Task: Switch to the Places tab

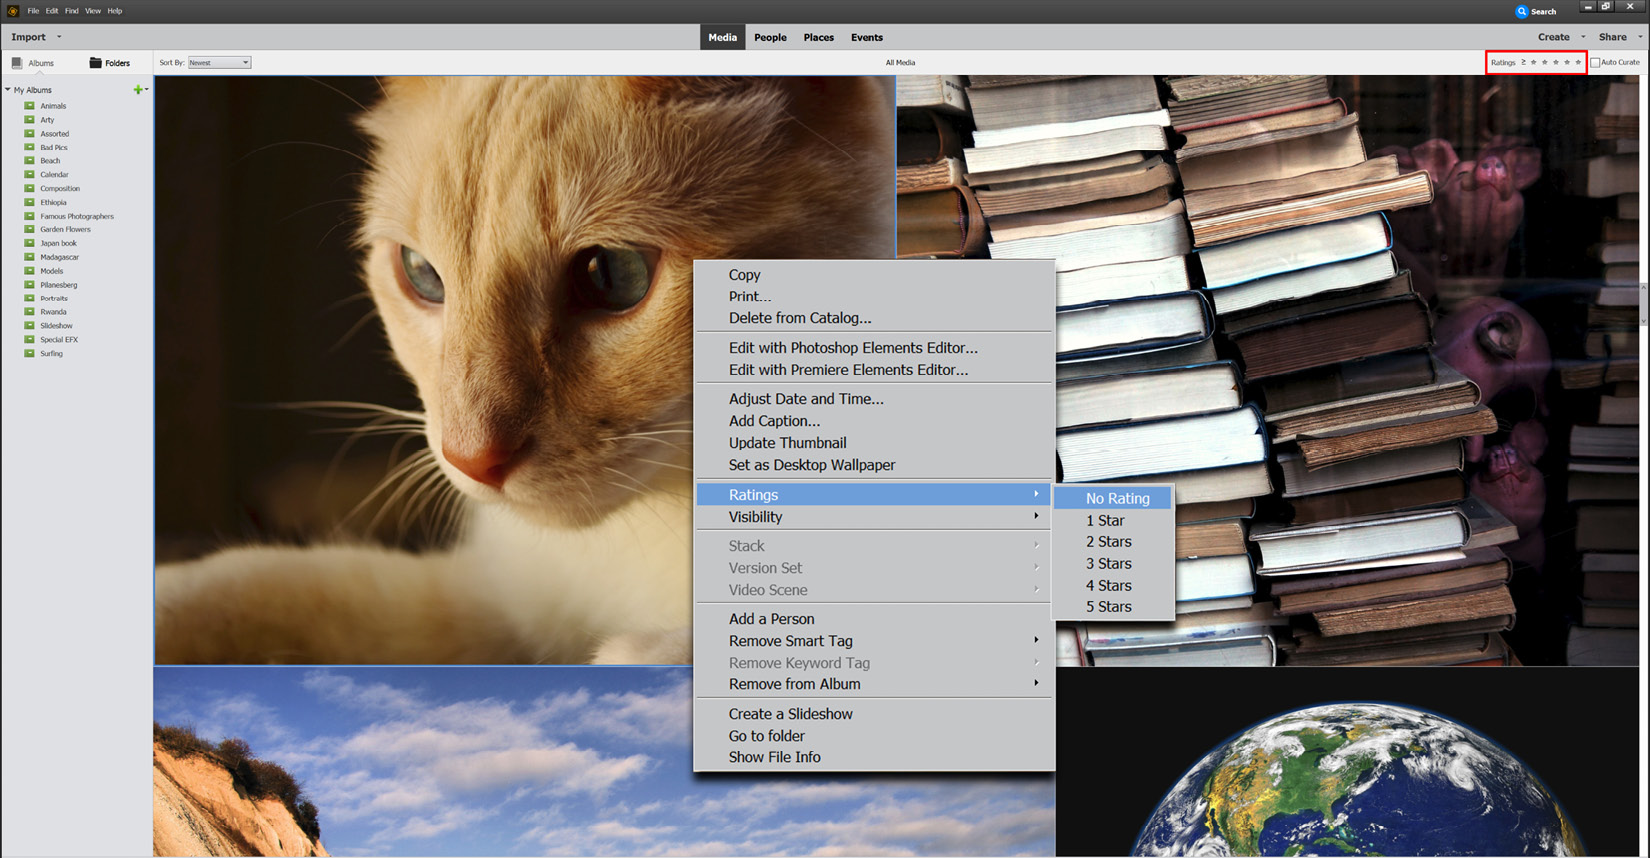Action: pos(818,37)
